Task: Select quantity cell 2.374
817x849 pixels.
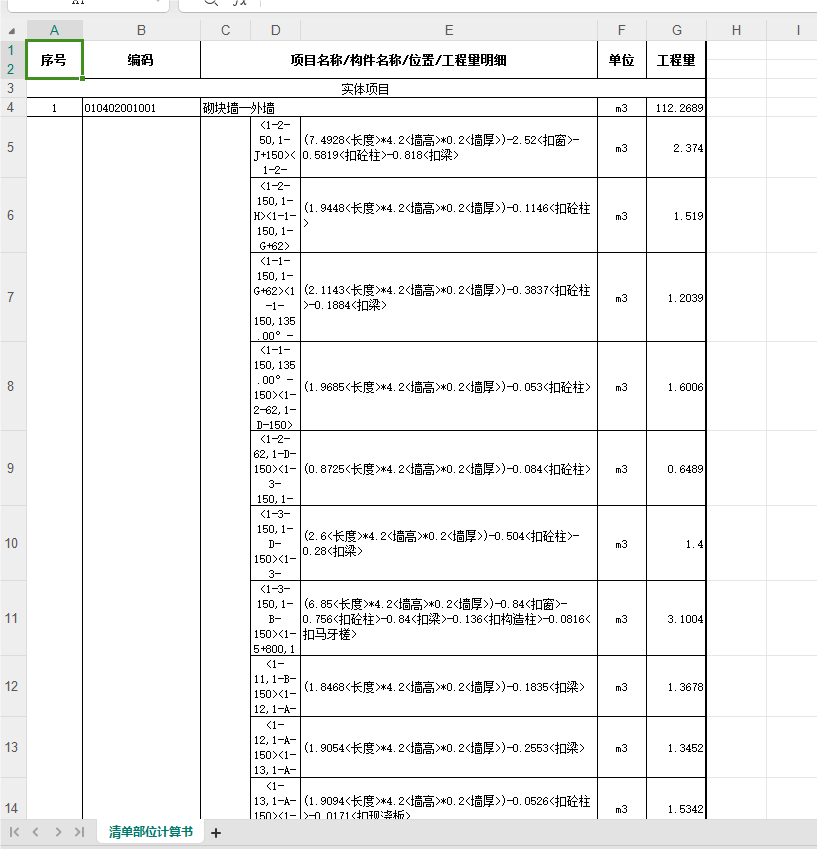Action: pyautogui.click(x=676, y=147)
